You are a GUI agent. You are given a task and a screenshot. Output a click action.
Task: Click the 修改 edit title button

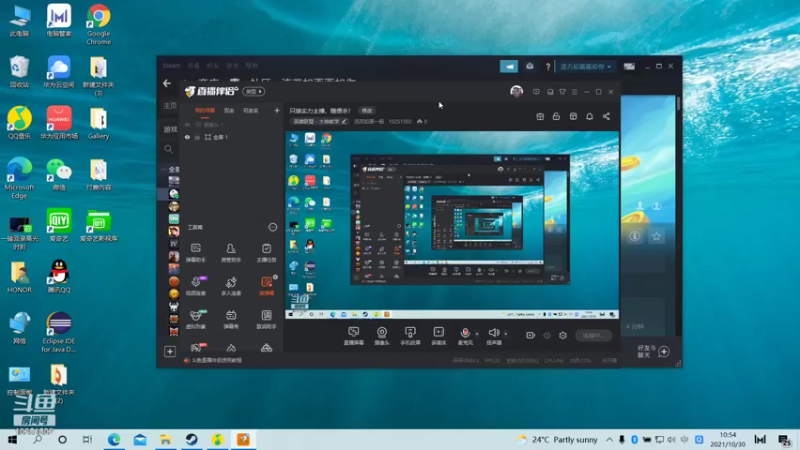367,110
